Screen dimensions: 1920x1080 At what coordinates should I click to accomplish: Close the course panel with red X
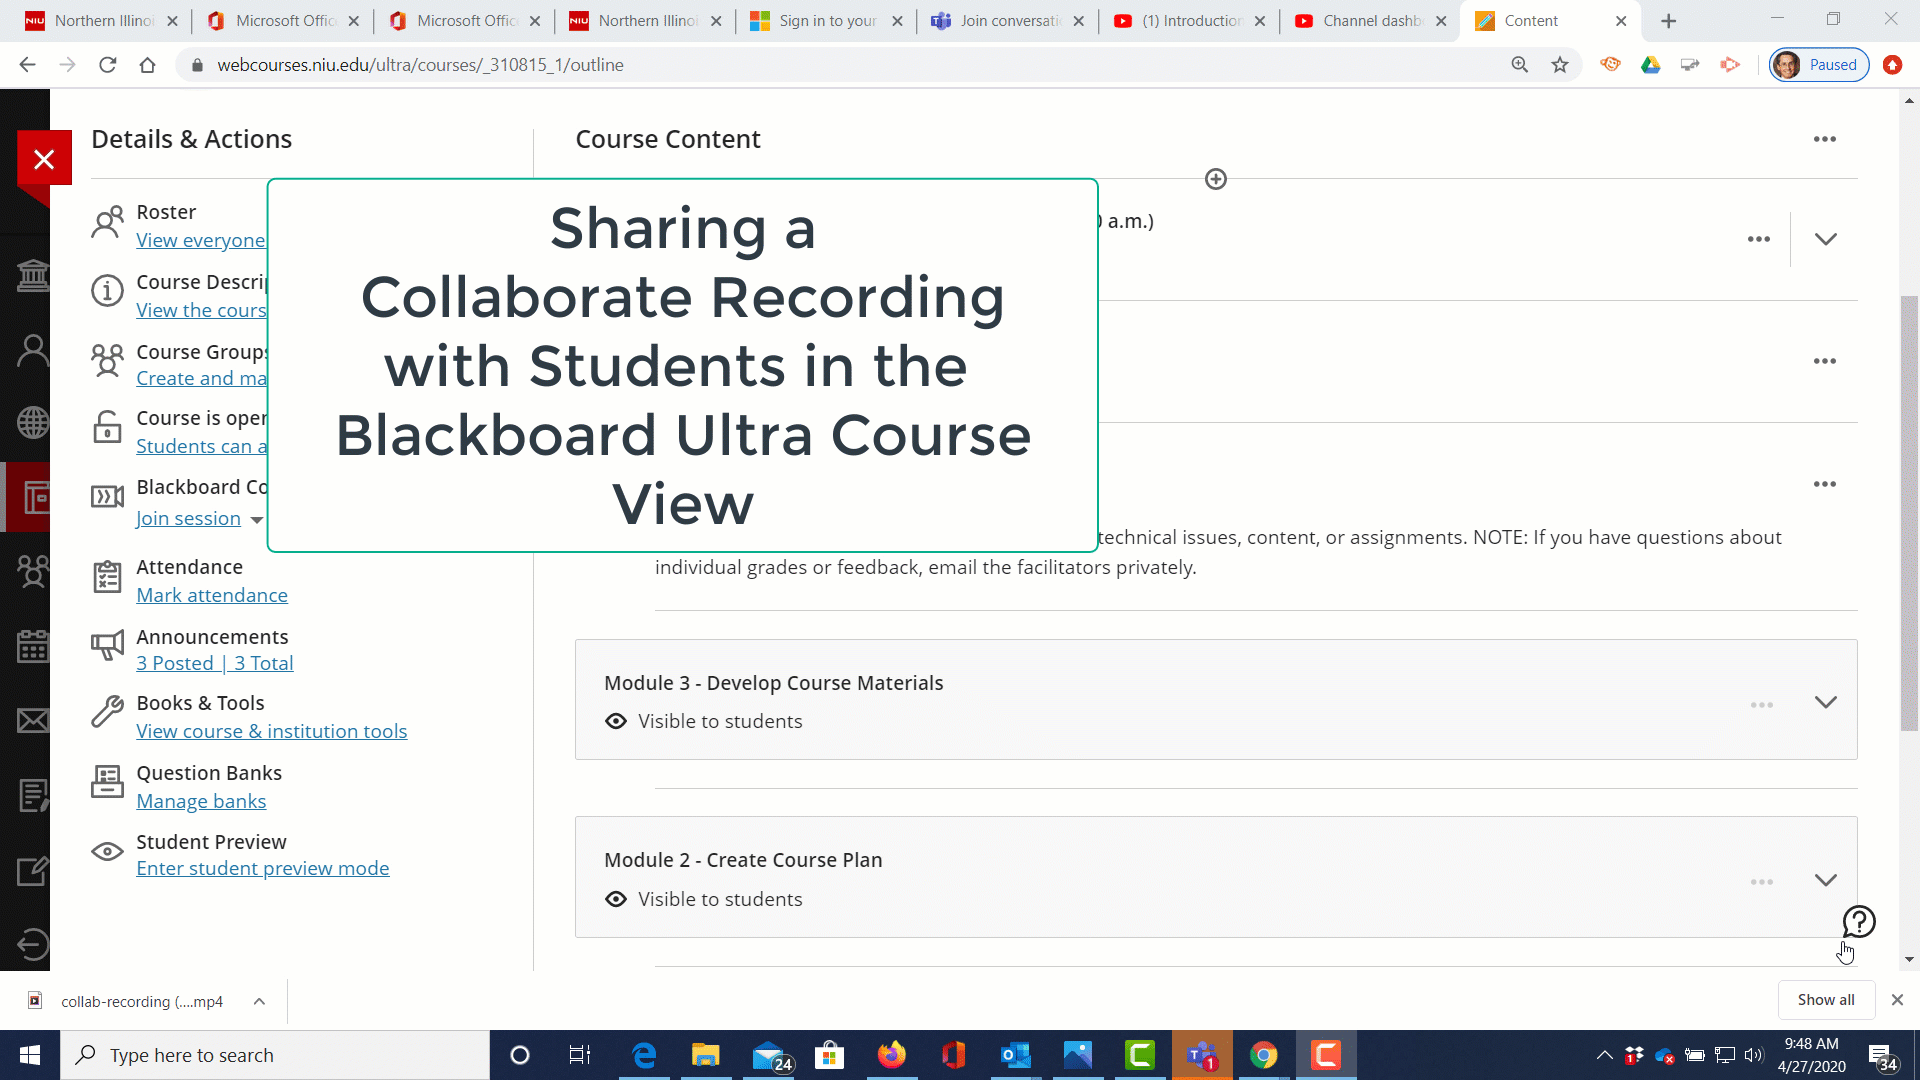(x=44, y=158)
